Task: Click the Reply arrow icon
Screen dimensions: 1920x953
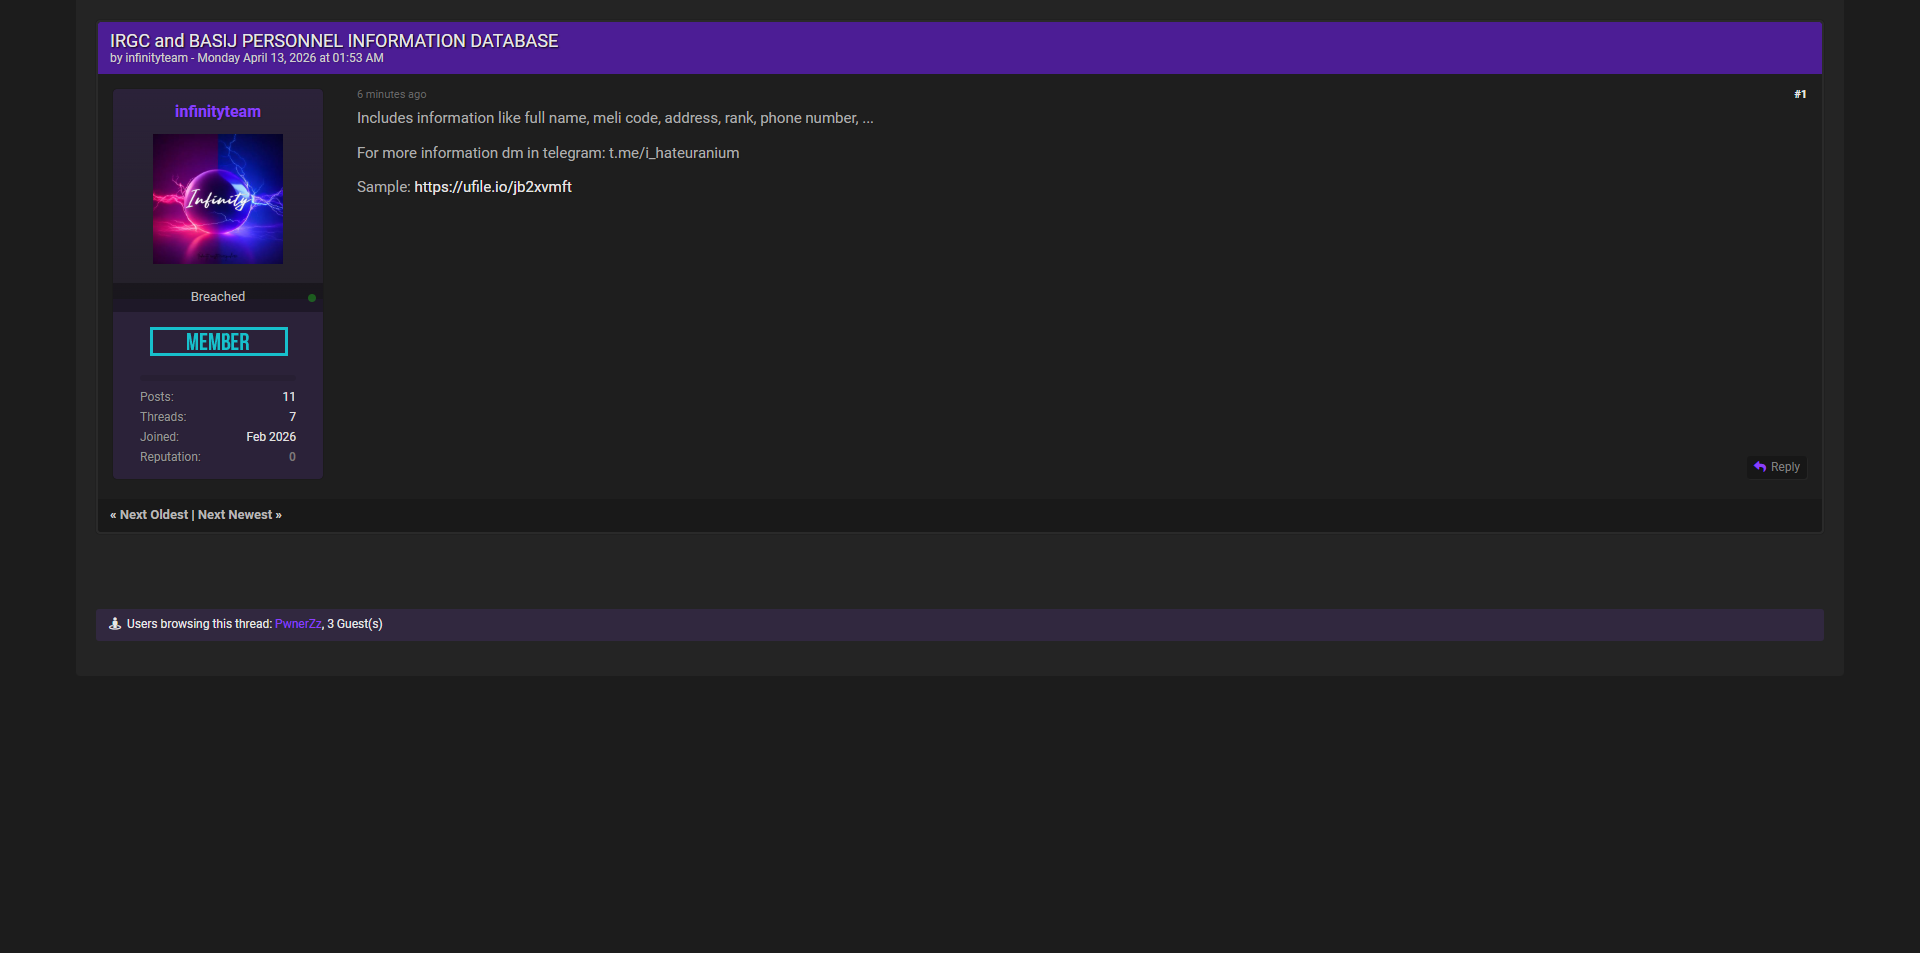Action: click(x=1760, y=467)
